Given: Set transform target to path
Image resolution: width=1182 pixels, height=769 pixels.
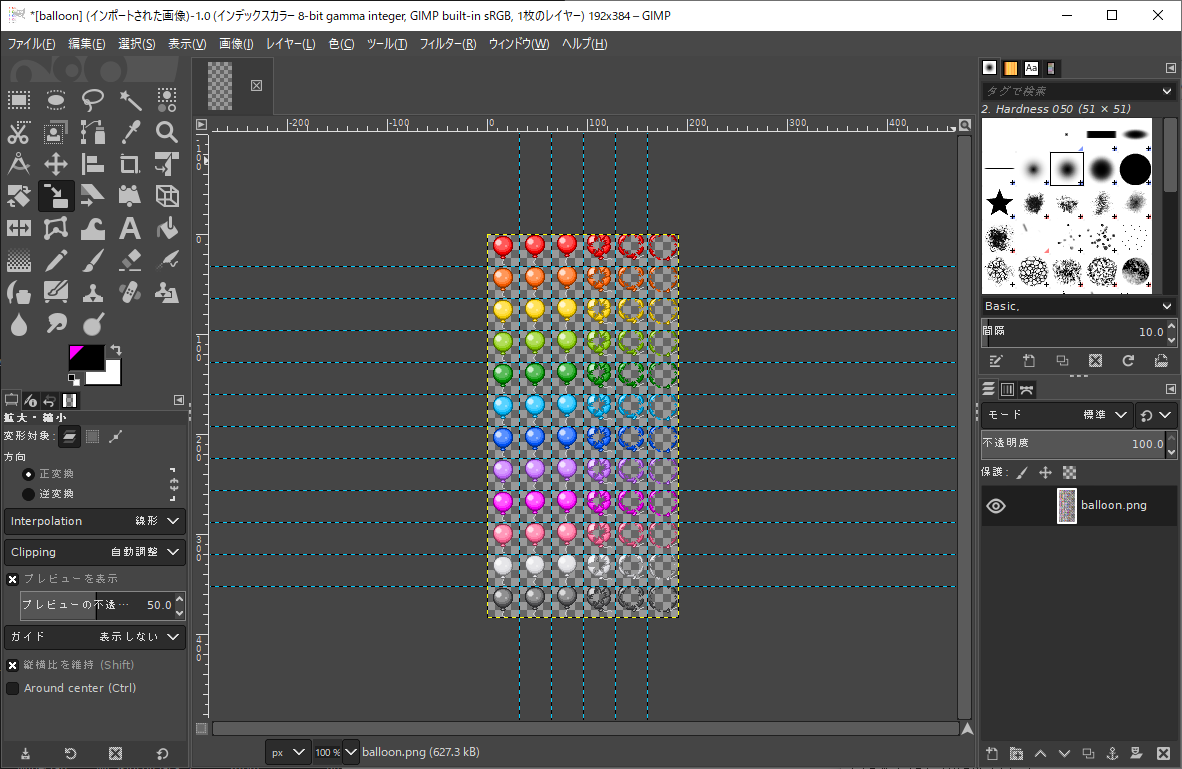Looking at the screenshot, I should tap(115, 437).
